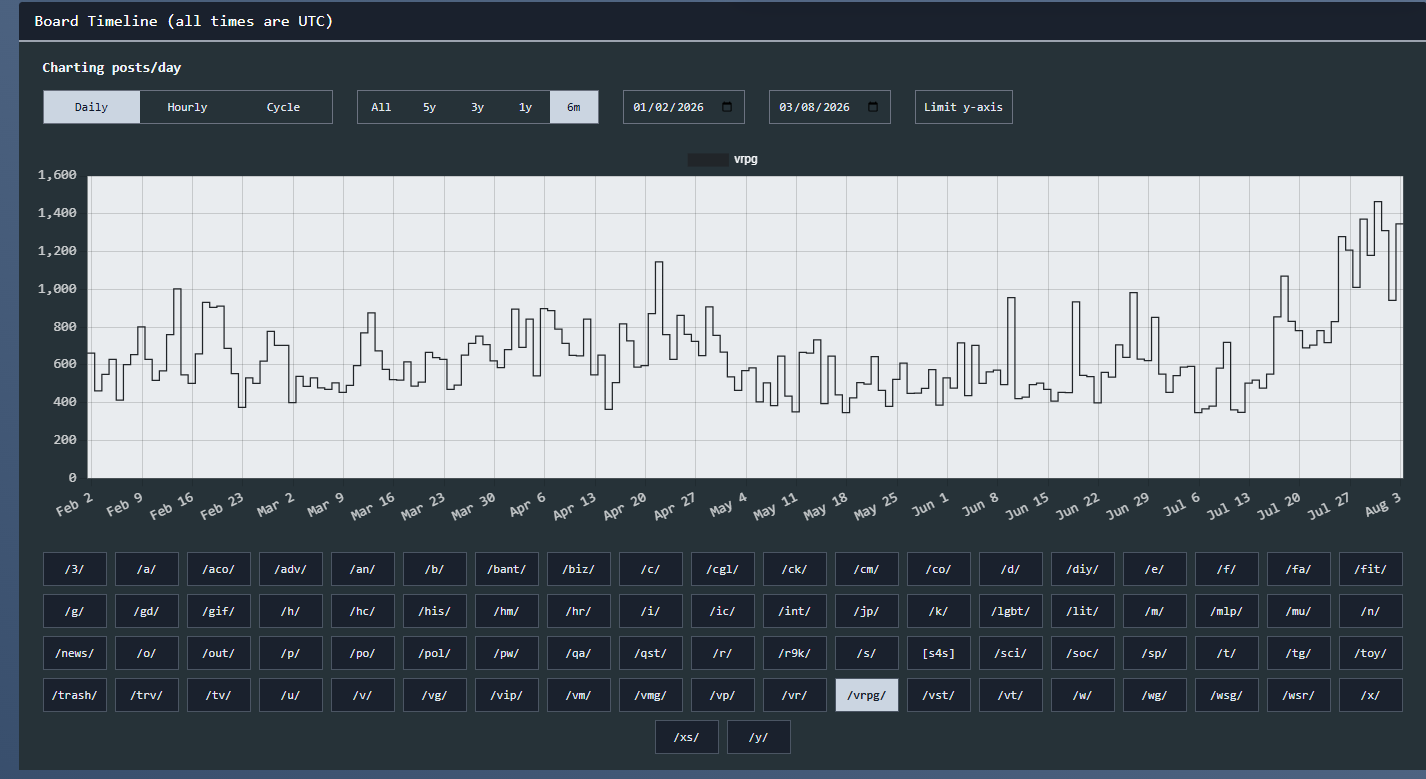Screen dimensions: 1426x779
Task: Select the /lgbt/ board
Action: click(1011, 611)
